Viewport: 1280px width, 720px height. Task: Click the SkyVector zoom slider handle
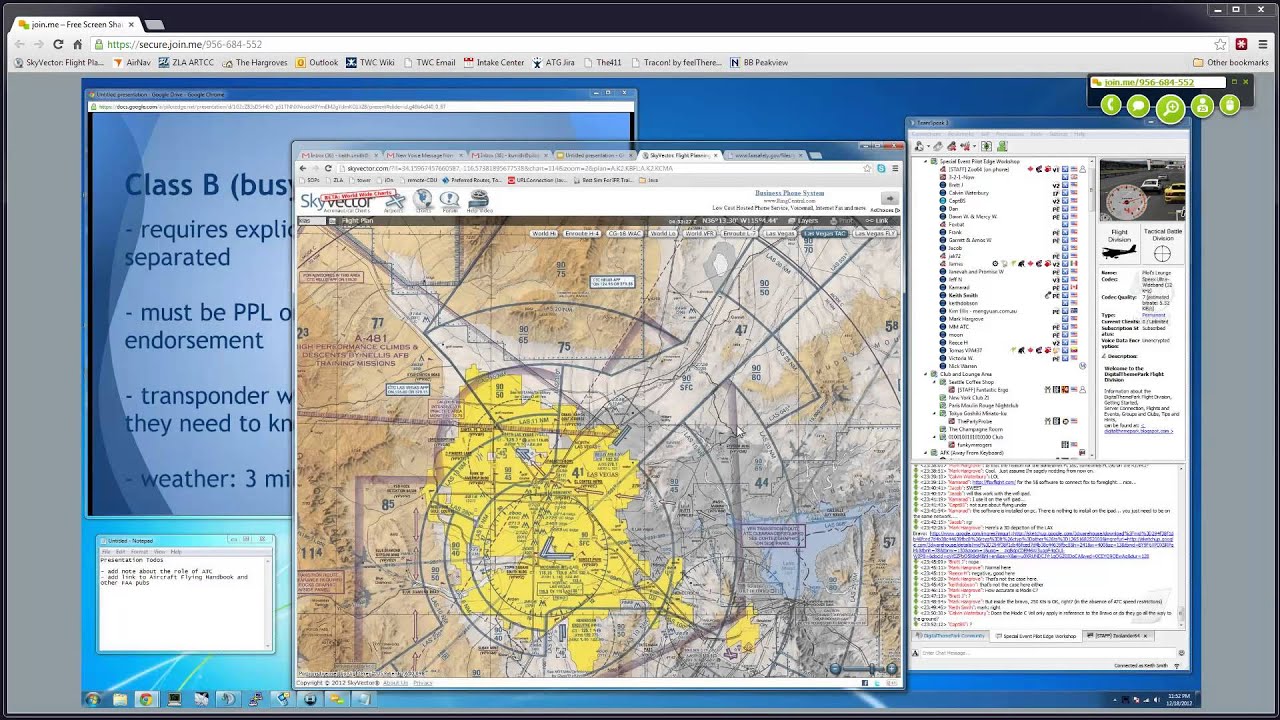tap(870, 669)
